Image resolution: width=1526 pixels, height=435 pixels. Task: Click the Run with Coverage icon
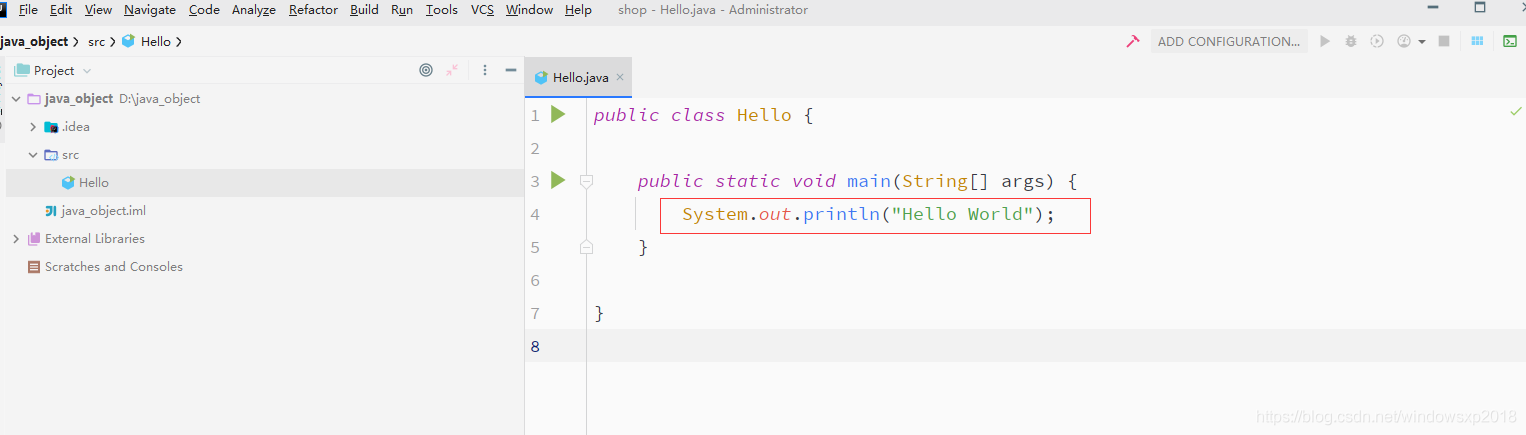point(1377,41)
